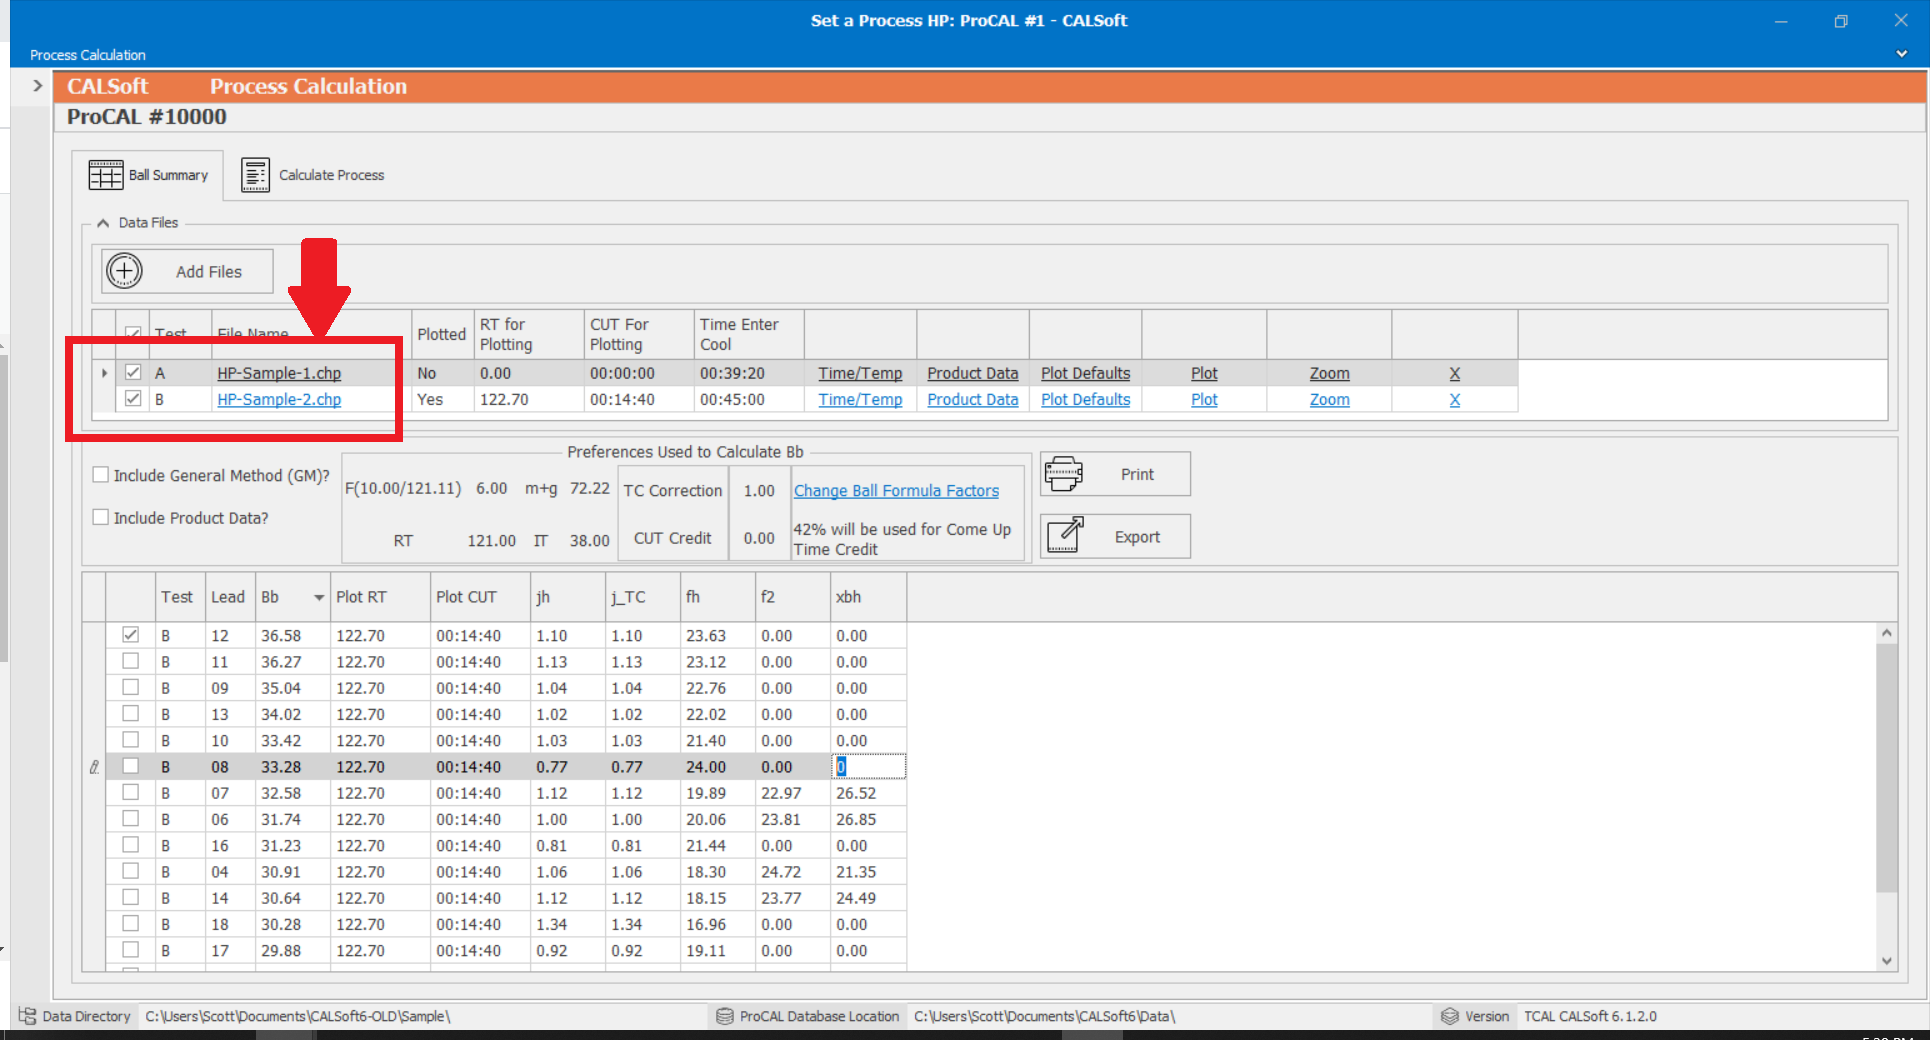This screenshot has height=1040, width=1930.
Task: Click the ProCAL Database Location icon
Action: pos(725,1016)
